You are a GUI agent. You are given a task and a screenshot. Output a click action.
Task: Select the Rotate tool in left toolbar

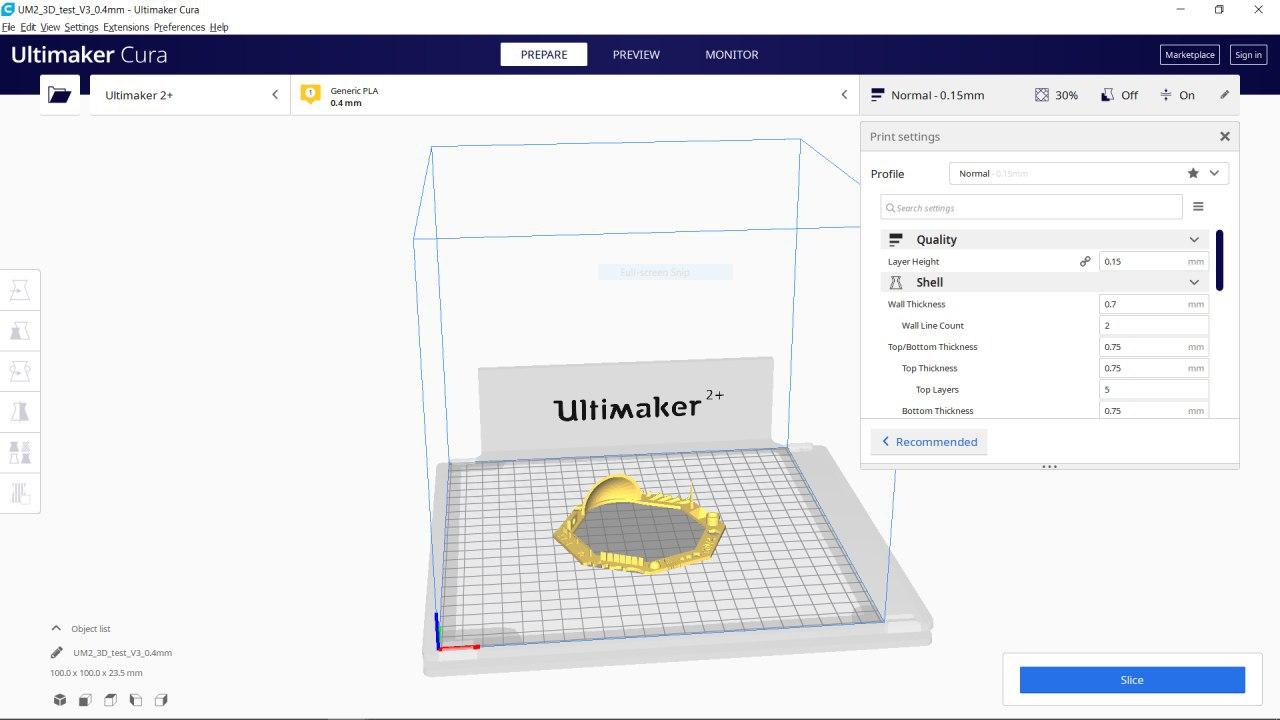(x=20, y=371)
